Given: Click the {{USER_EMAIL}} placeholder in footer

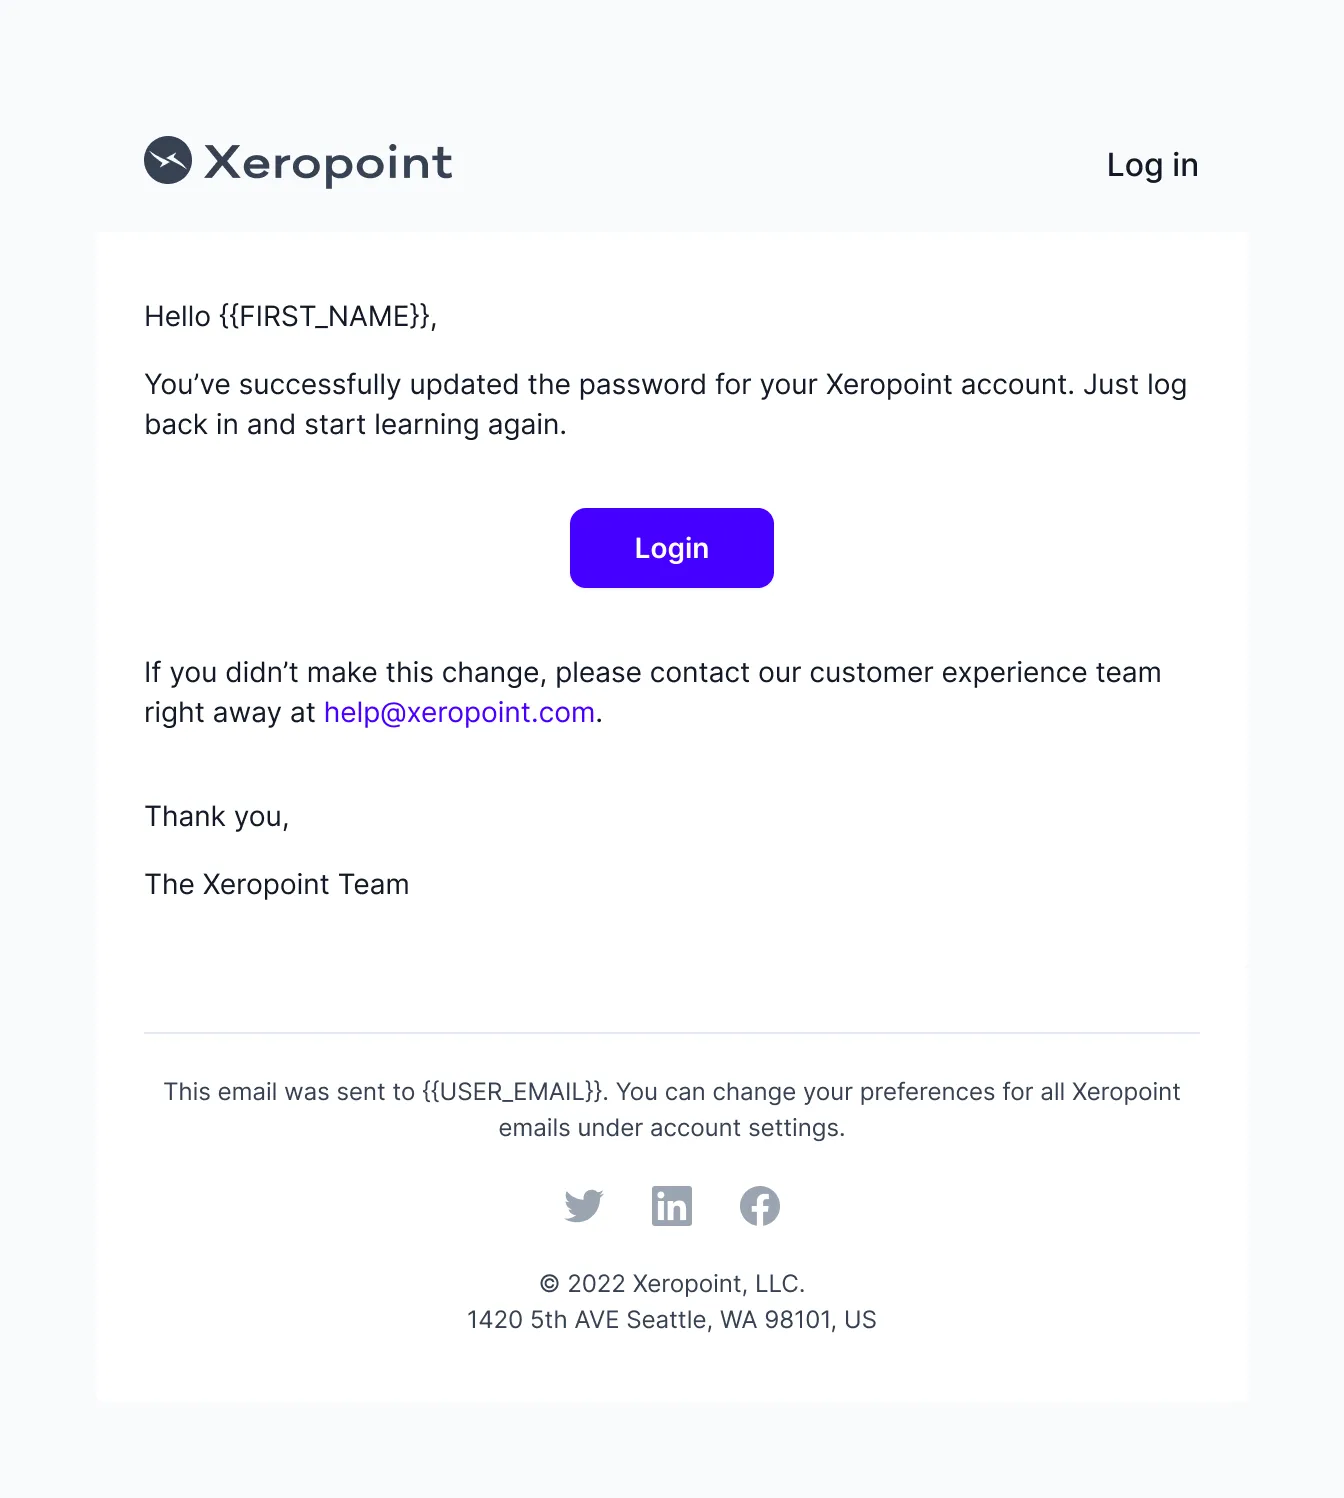Looking at the screenshot, I should pos(513,1091).
